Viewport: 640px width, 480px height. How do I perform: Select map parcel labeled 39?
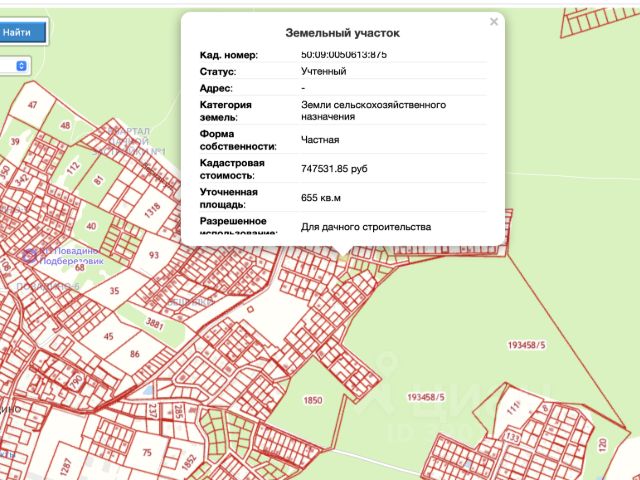[x=15, y=141]
